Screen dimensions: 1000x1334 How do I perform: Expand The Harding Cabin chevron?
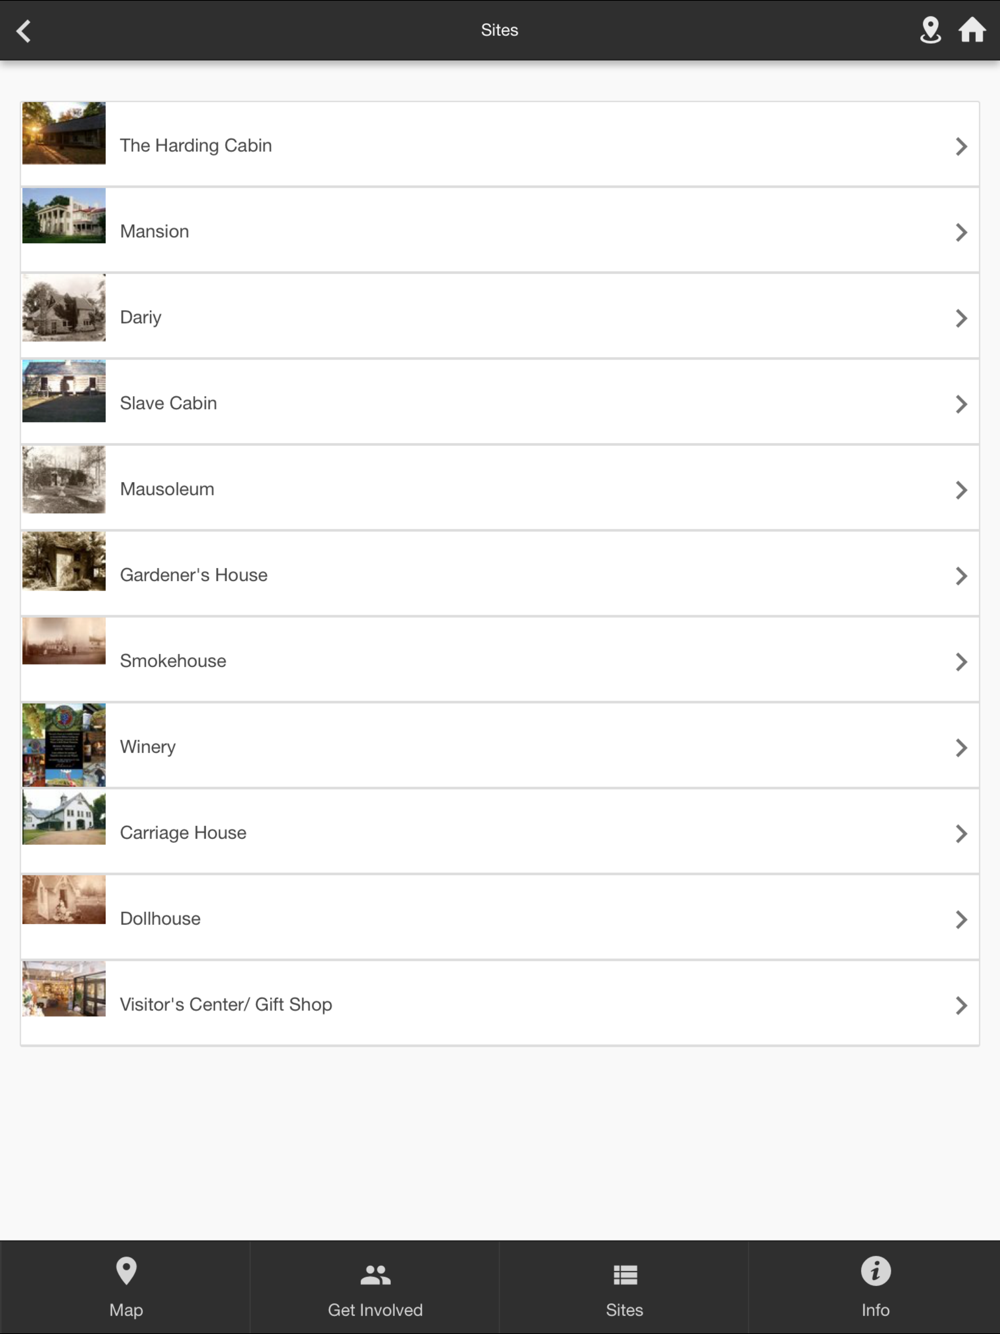tap(961, 146)
